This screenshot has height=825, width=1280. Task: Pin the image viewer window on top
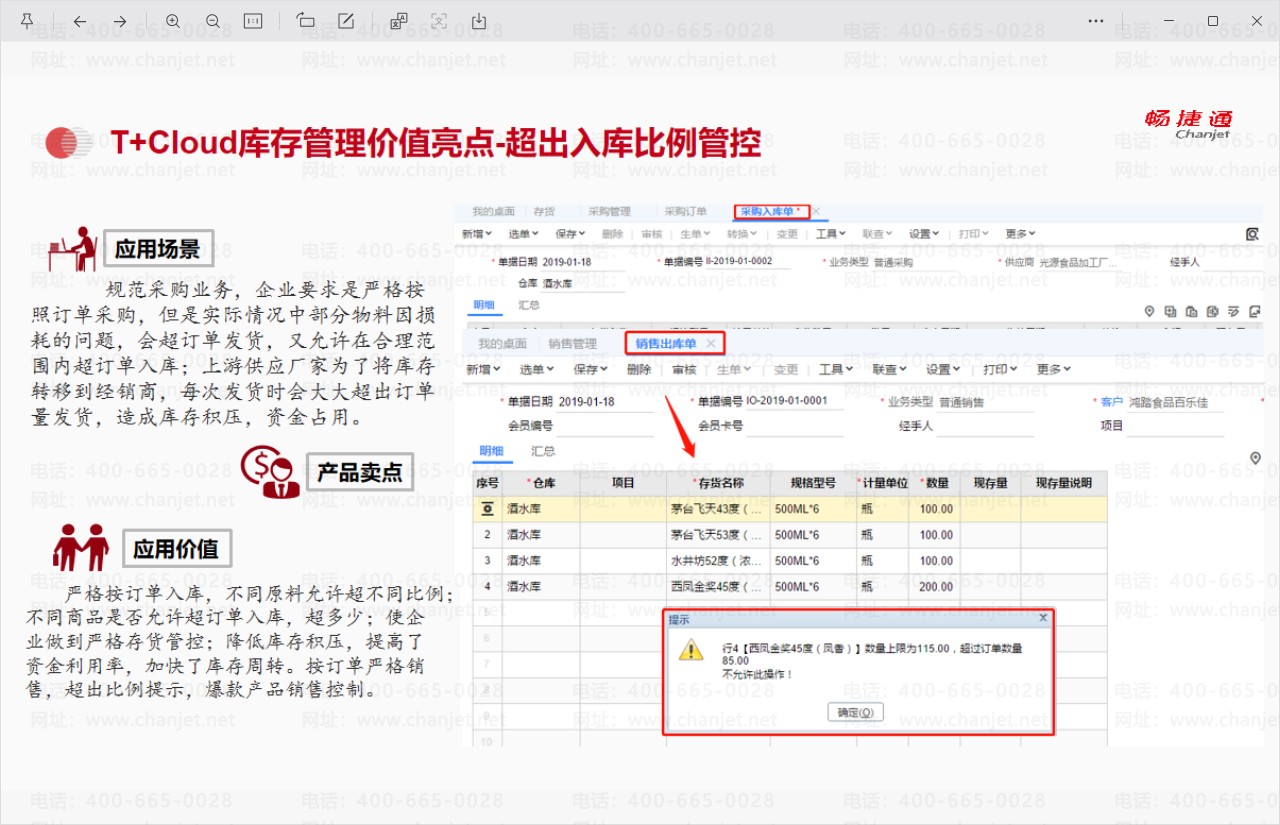point(26,21)
